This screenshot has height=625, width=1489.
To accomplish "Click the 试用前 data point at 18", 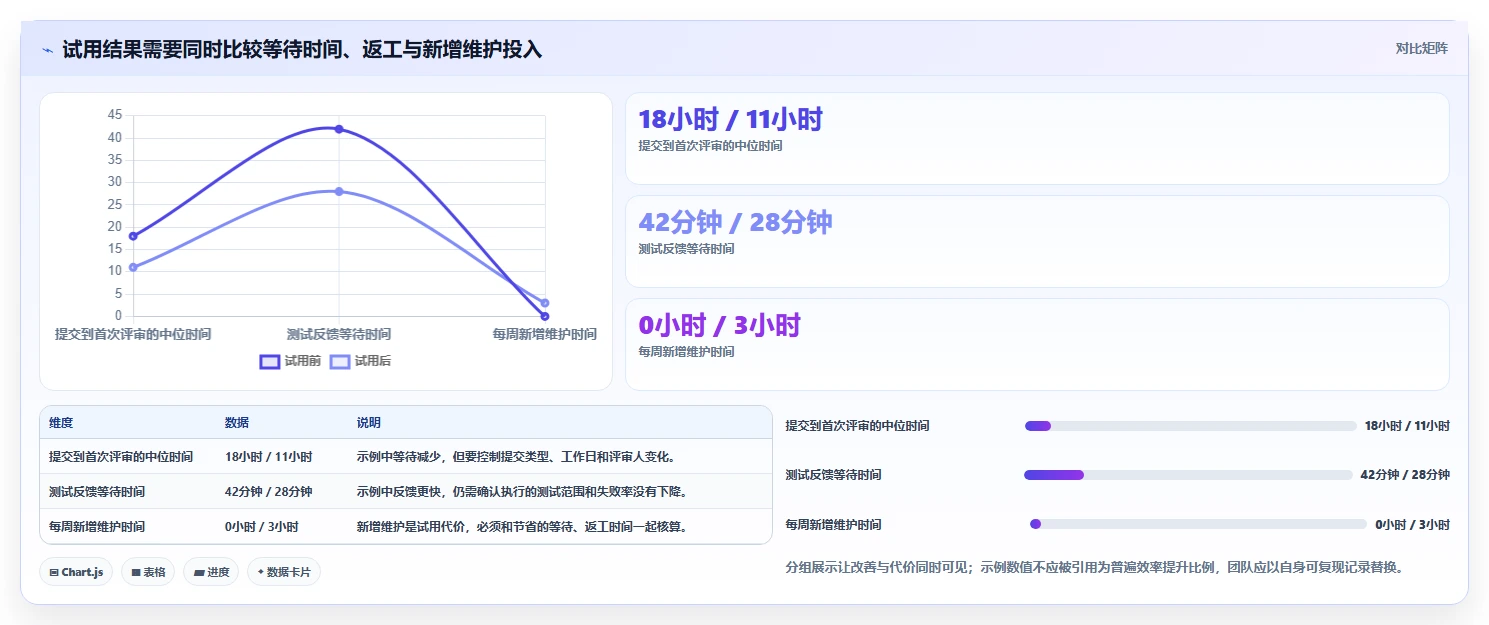I will tap(133, 236).
